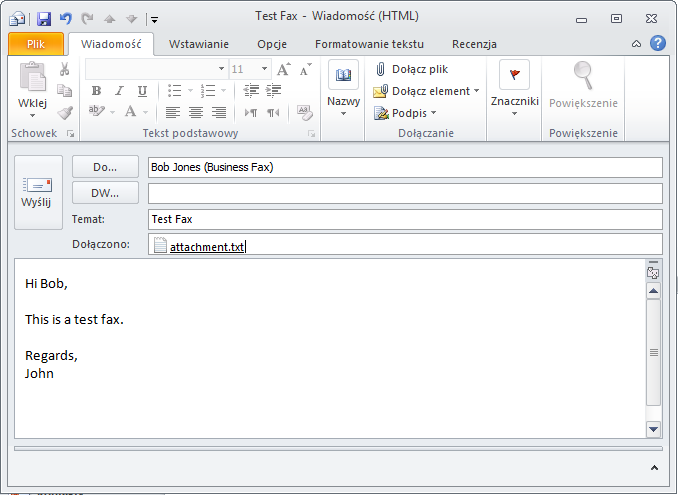The width and height of the screenshot is (678, 495).
Task: Open the Plik file tab
Action: pyautogui.click(x=36, y=44)
